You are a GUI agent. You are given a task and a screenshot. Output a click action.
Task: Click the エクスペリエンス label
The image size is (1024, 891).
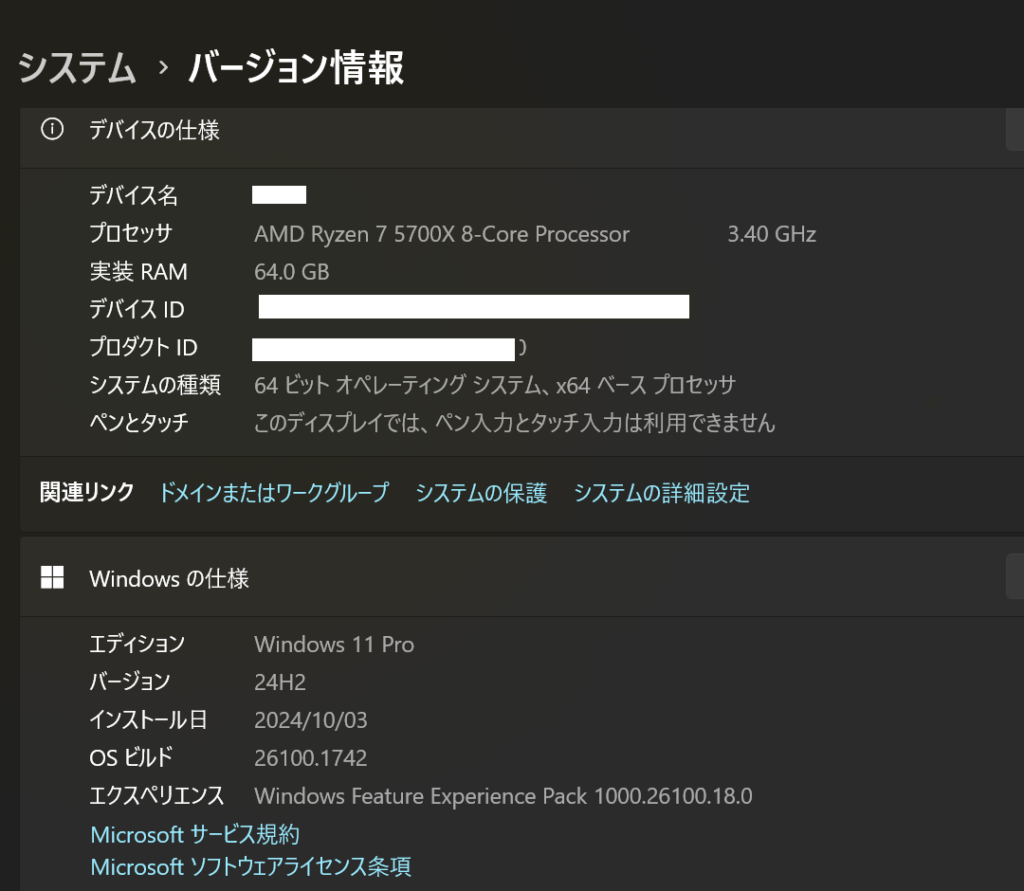[x=157, y=795]
